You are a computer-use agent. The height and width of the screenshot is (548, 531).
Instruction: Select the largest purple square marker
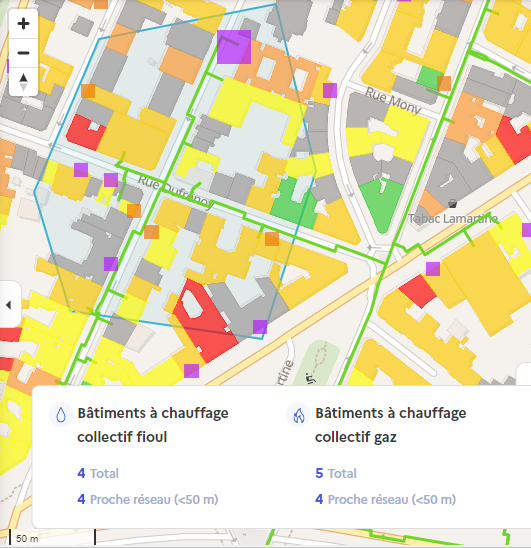(x=234, y=47)
